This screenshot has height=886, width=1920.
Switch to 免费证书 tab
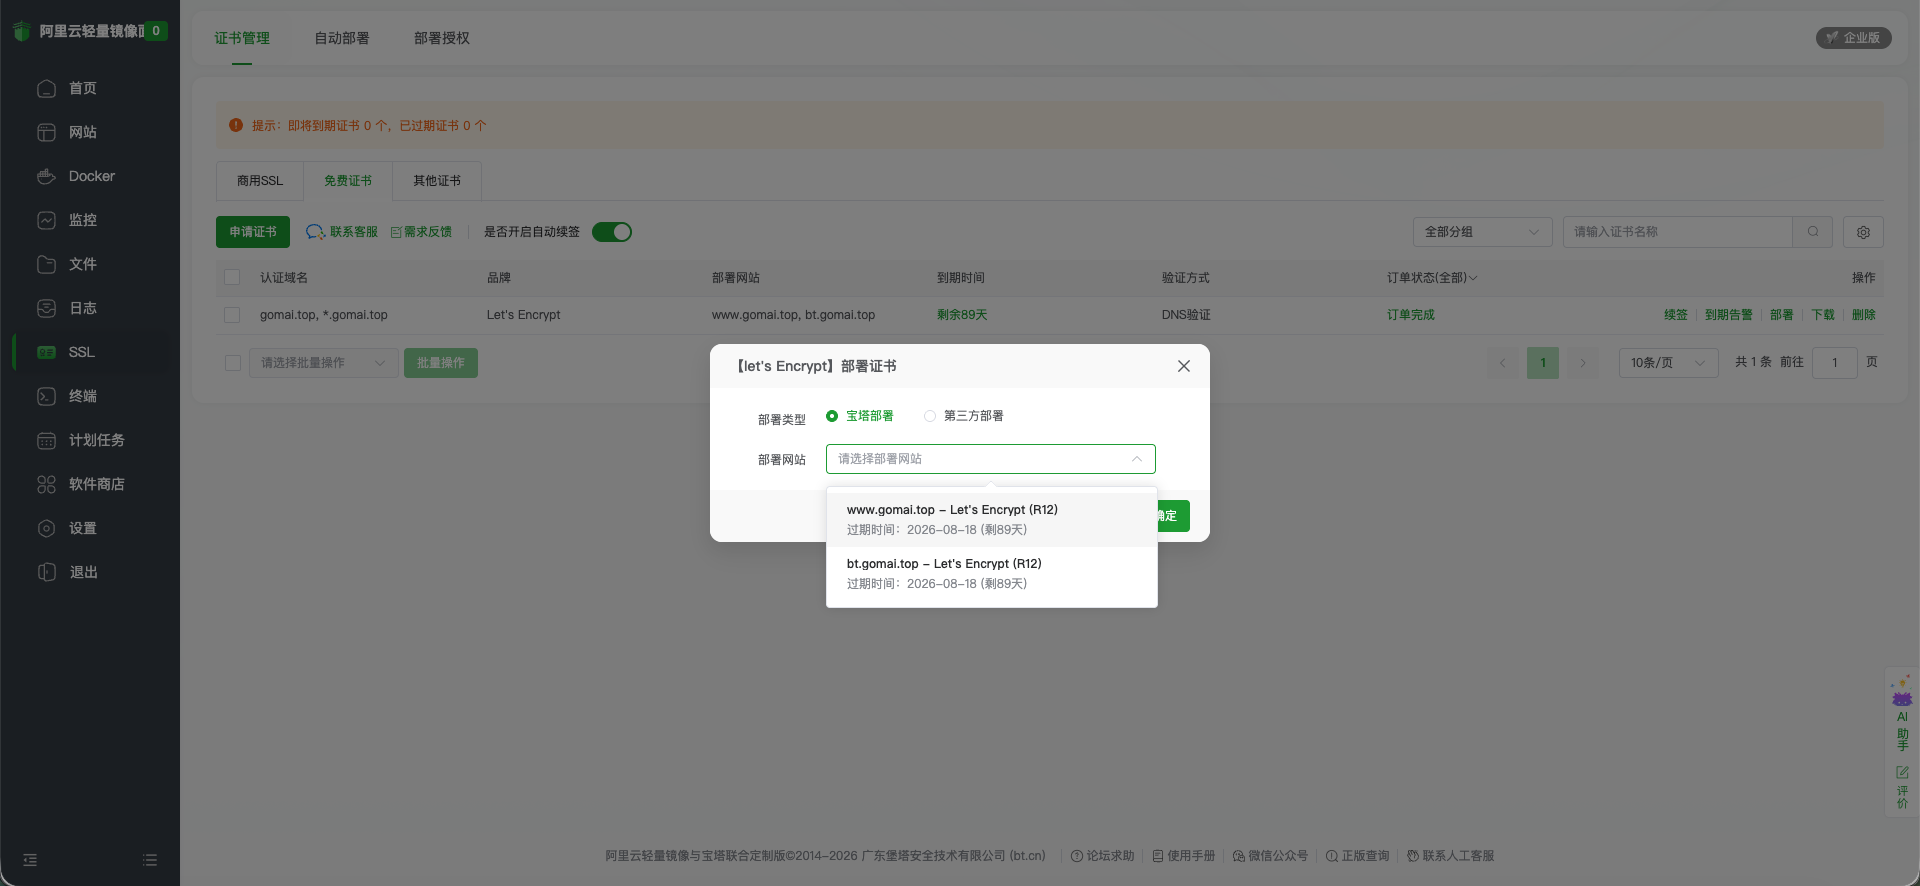(348, 181)
